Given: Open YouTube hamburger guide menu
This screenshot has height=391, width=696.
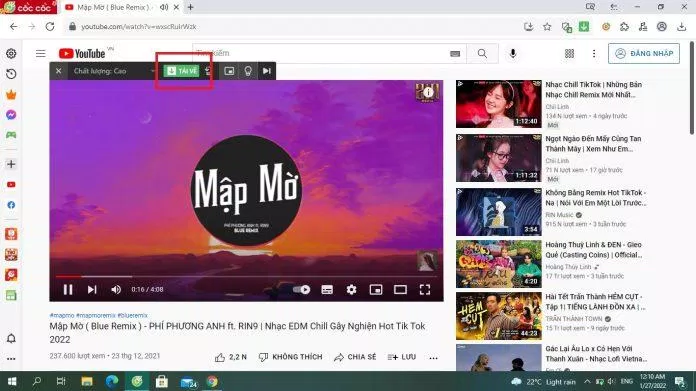Looking at the screenshot, I should point(40,54).
